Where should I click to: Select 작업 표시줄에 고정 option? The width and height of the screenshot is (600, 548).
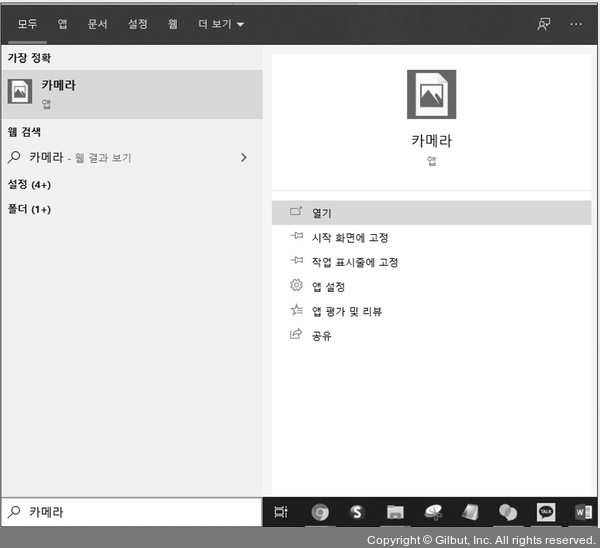pos(354,262)
